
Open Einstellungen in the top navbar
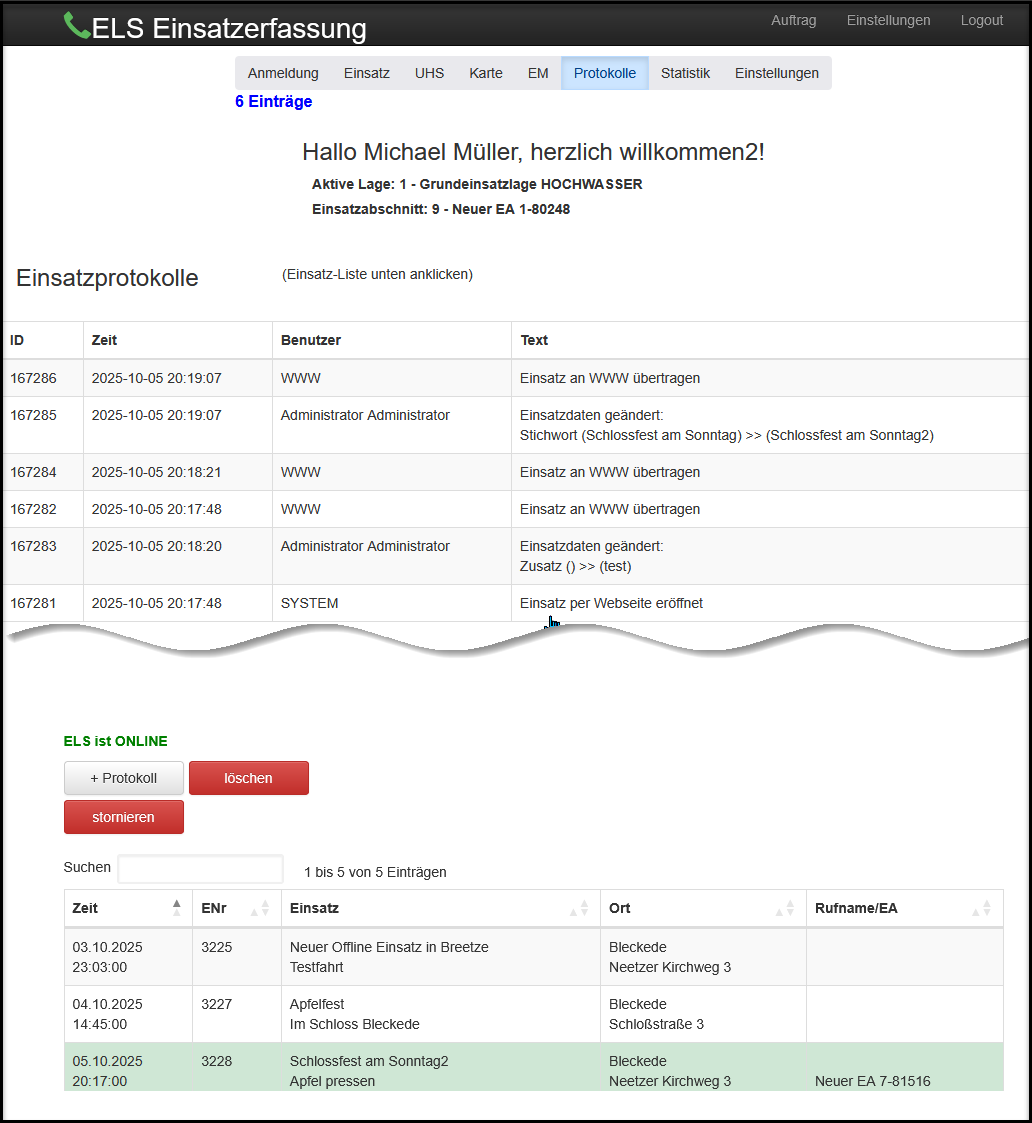pyautogui.click(x=888, y=20)
